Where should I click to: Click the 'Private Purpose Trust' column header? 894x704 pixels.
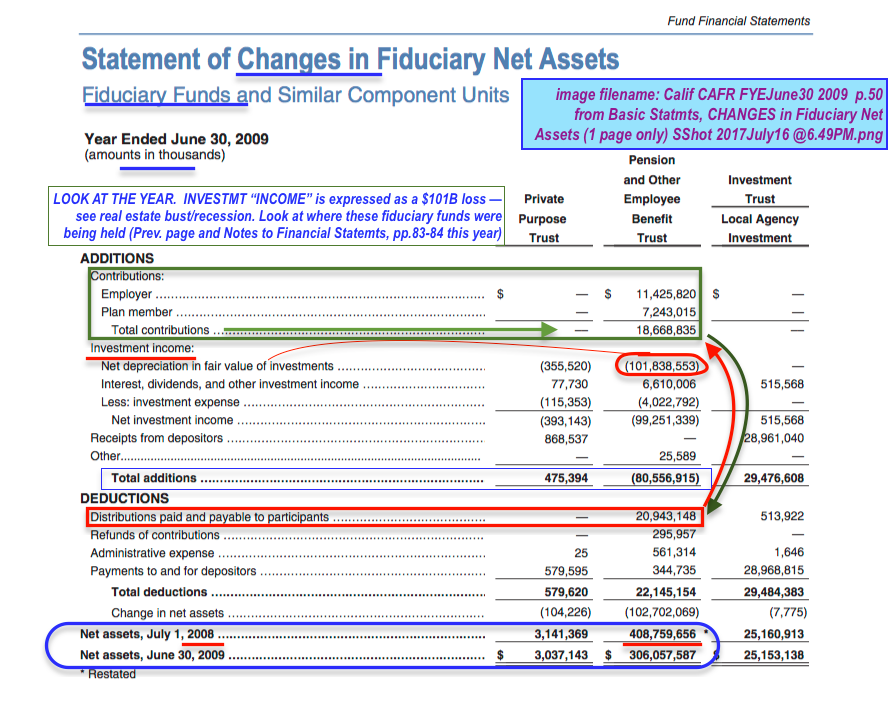[x=543, y=218]
